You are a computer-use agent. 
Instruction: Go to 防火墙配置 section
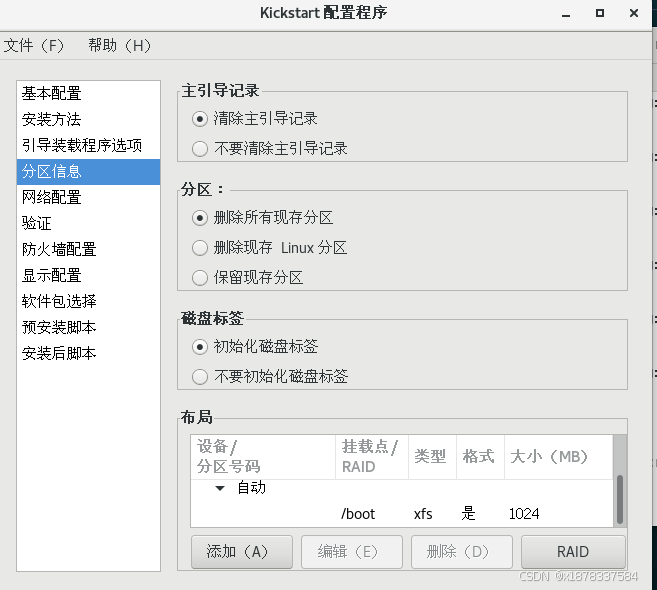[88, 249]
